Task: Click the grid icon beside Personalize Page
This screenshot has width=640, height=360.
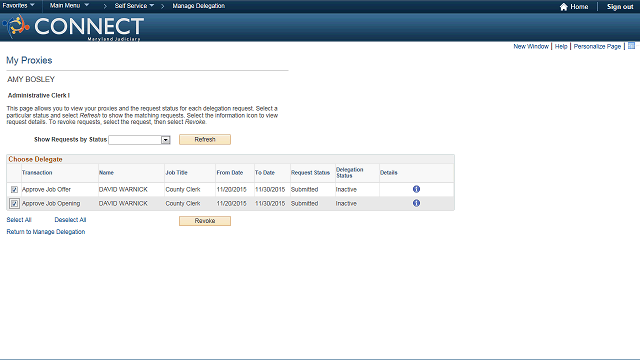Action: point(631,46)
